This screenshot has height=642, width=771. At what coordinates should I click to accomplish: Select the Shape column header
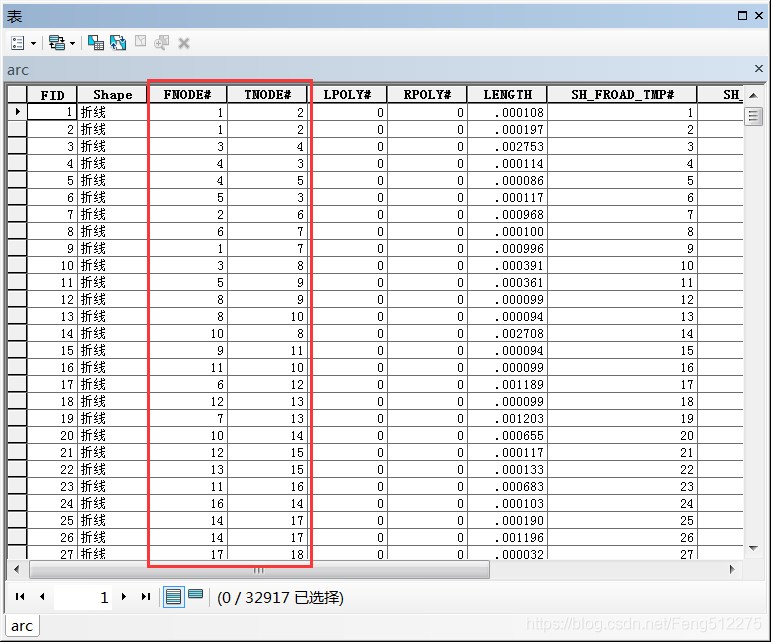pyautogui.click(x=113, y=95)
